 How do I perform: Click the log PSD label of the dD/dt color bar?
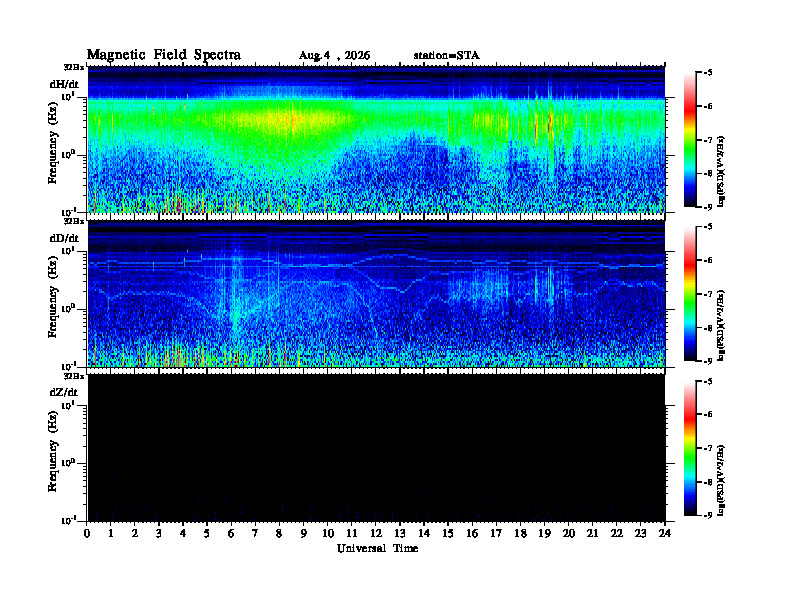click(721, 326)
